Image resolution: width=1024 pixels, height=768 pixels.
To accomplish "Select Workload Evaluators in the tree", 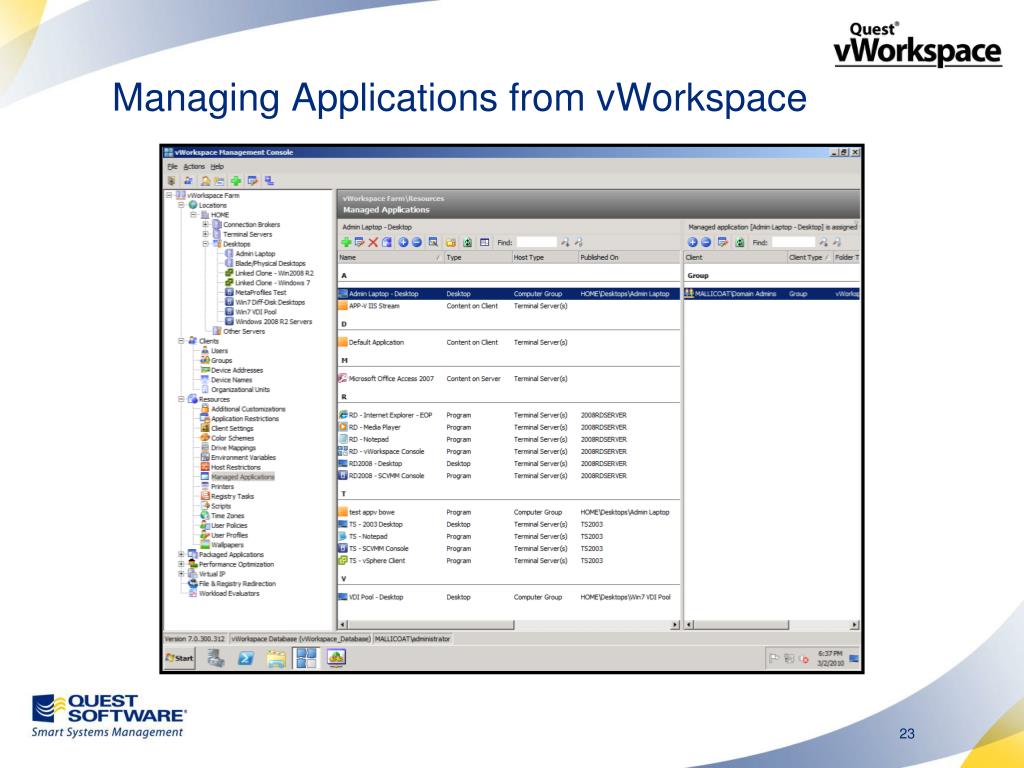I will click(229, 594).
